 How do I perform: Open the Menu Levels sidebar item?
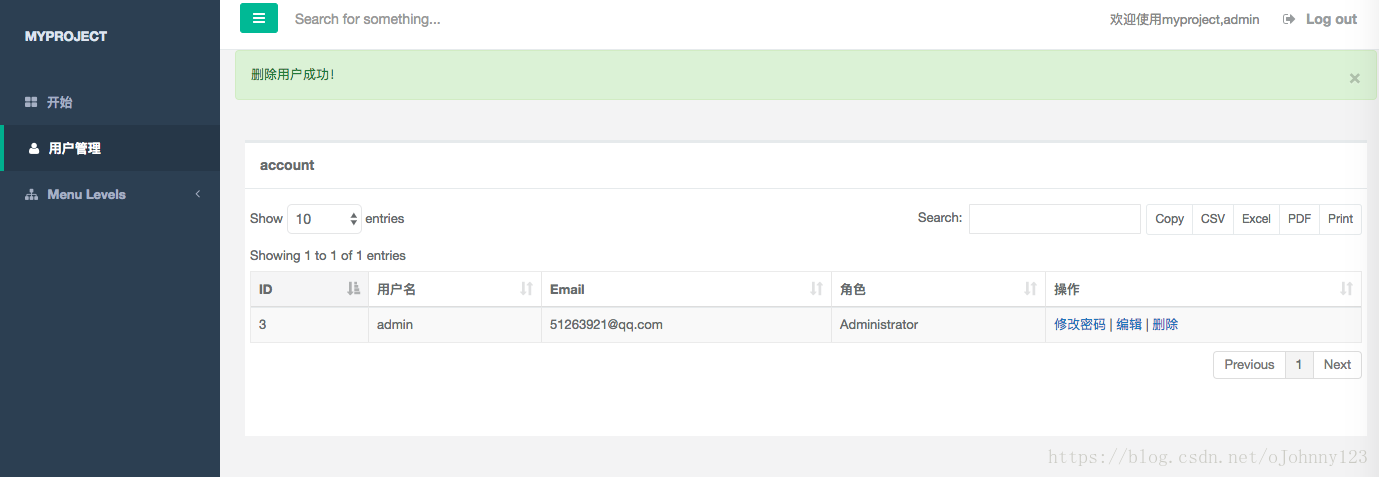[110, 194]
